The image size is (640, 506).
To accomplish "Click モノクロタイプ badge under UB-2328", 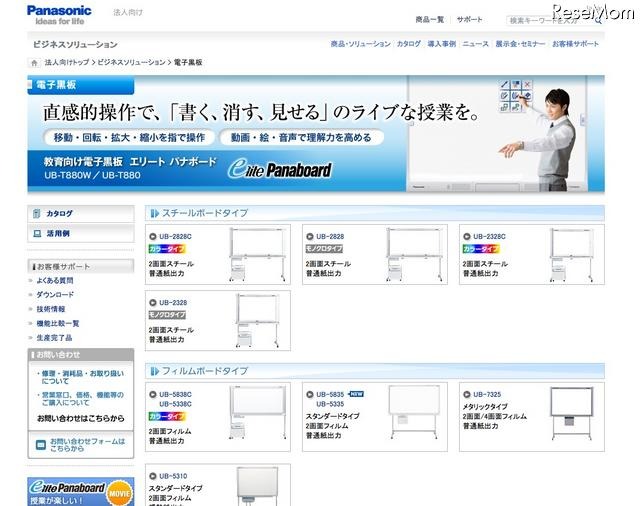I will pos(167,315).
